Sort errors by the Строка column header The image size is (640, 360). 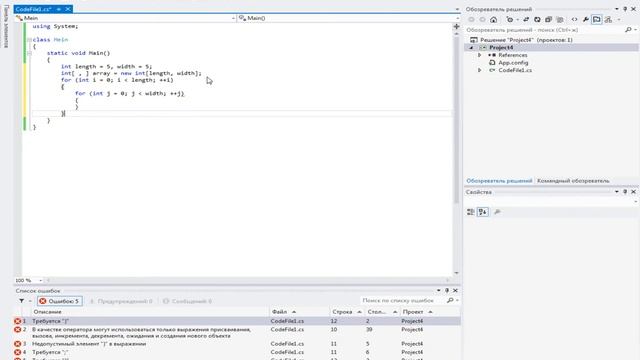(x=342, y=312)
